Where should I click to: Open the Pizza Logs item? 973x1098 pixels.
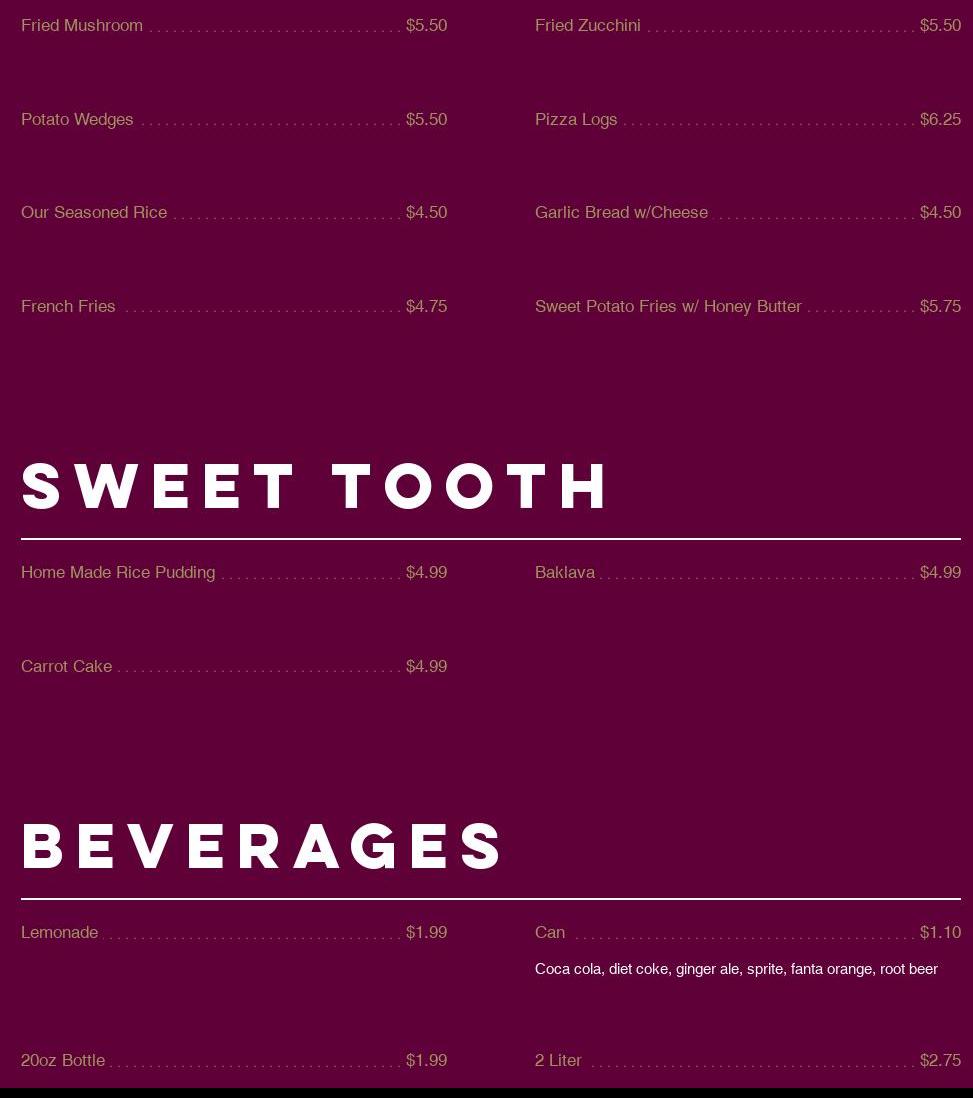576,120
